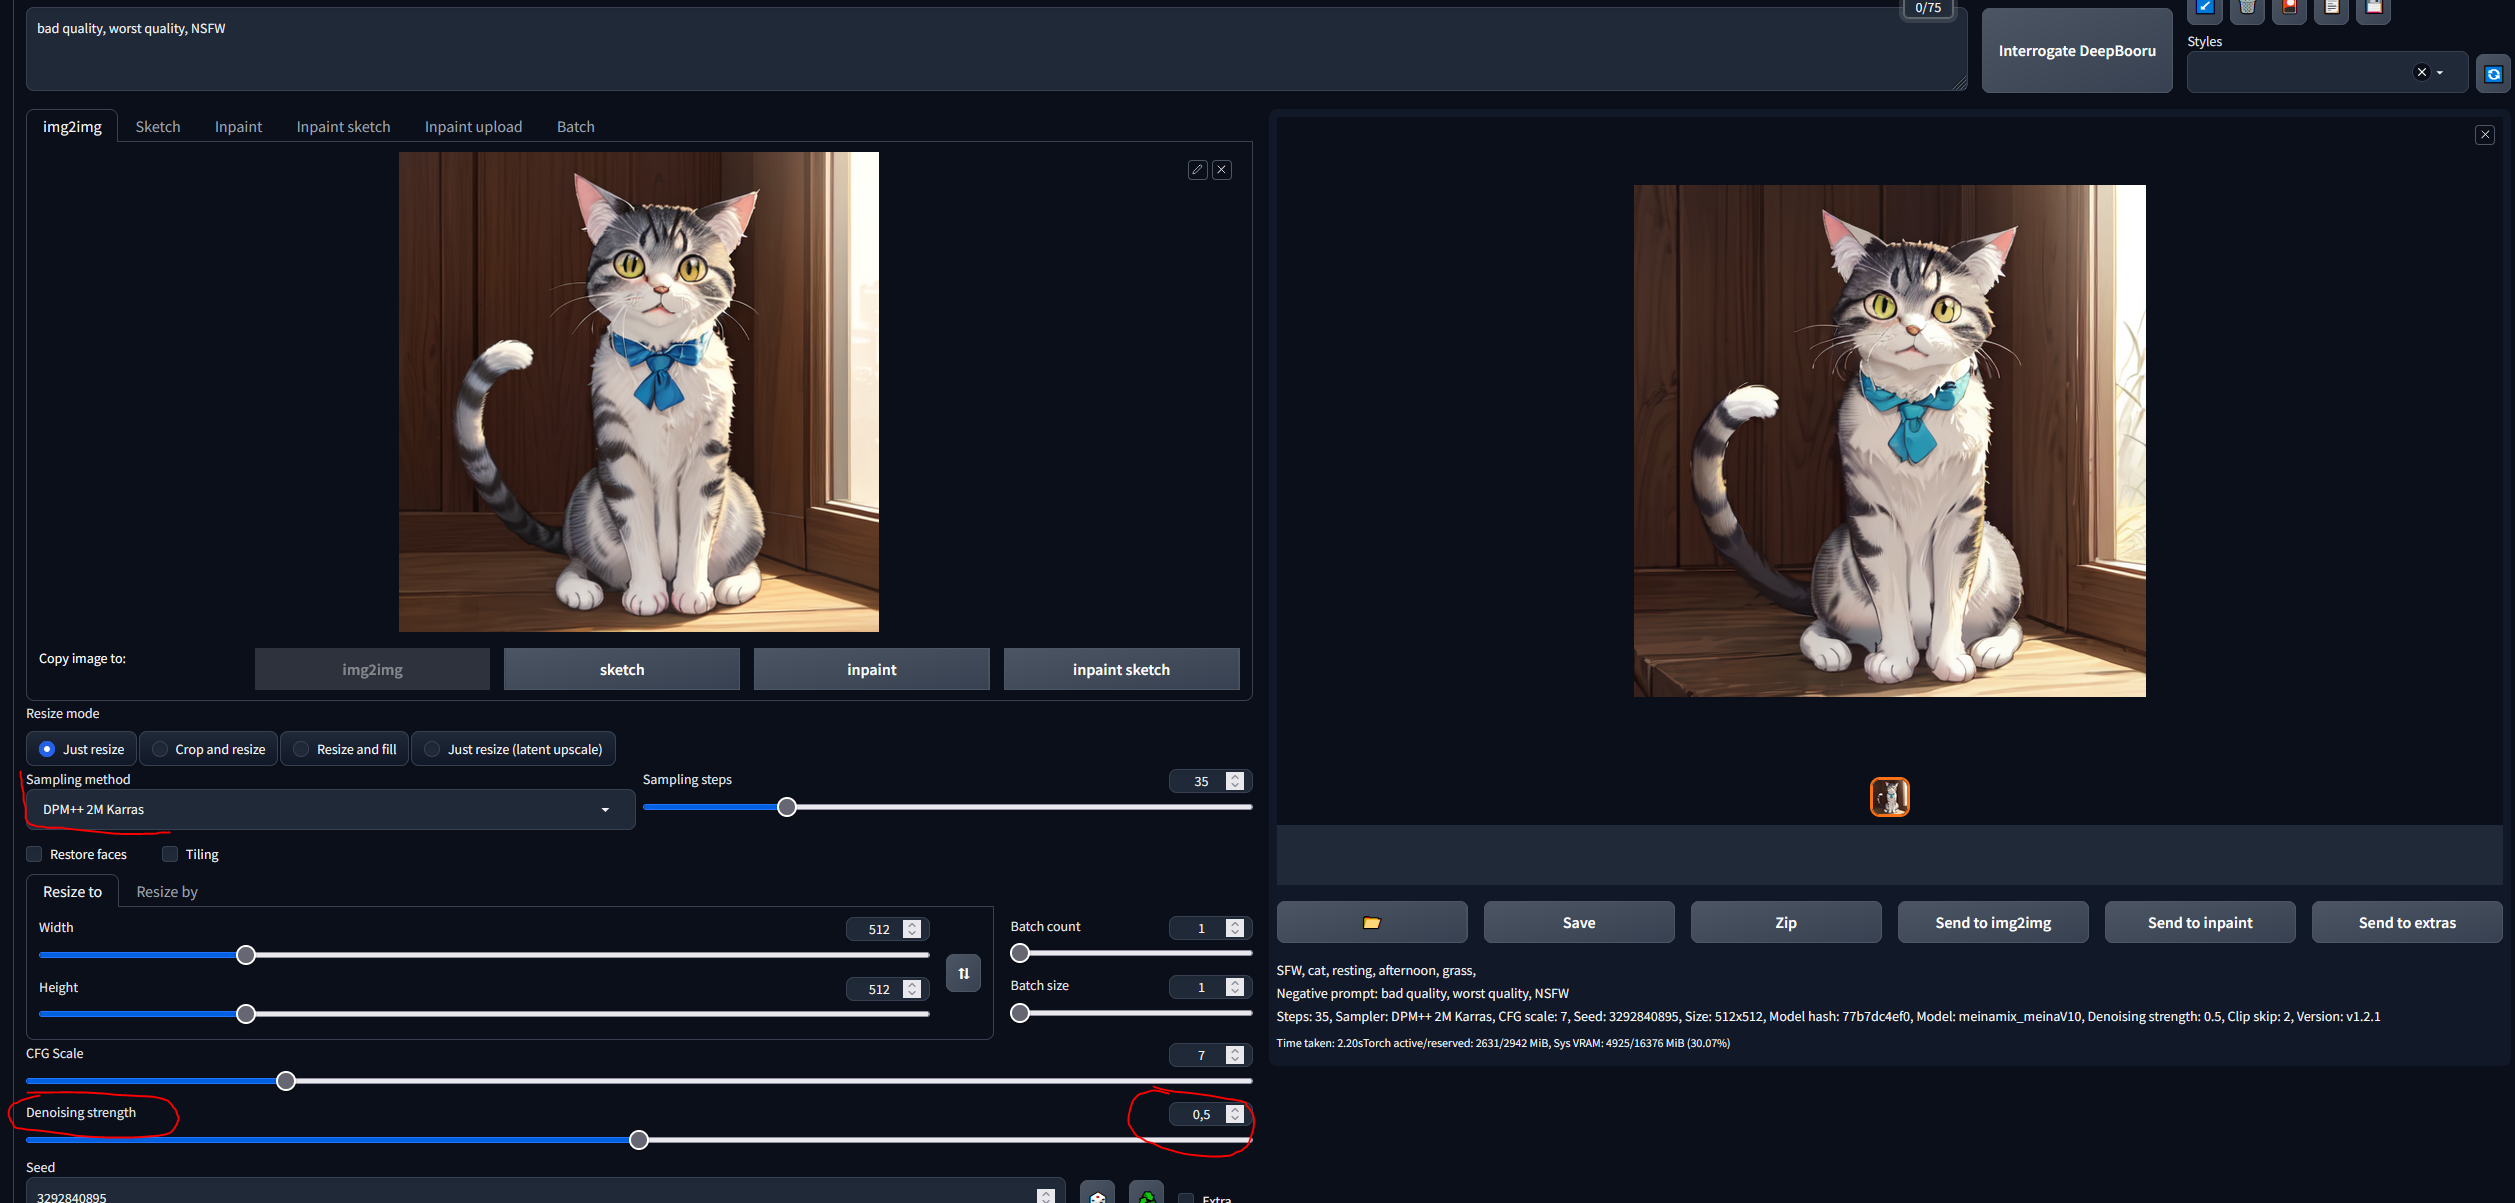
Task: Click the Send to inpaint button
Action: click(x=2199, y=921)
